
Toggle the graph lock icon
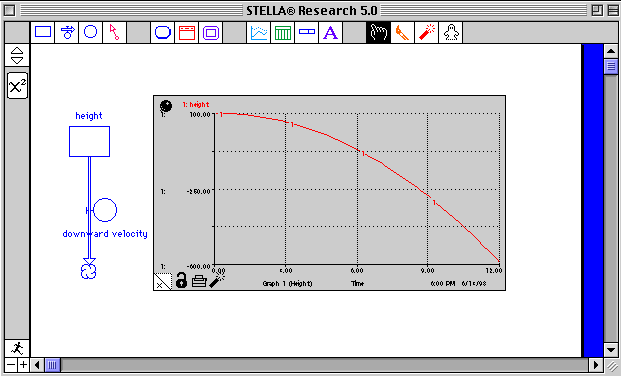181,280
